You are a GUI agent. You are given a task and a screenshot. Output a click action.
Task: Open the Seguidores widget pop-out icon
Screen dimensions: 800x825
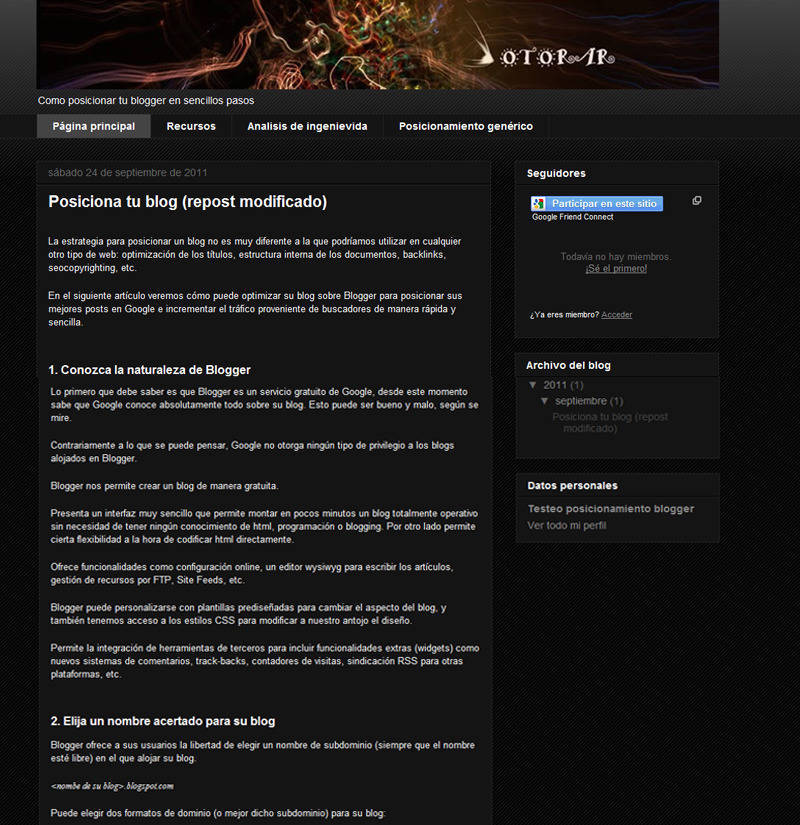tap(697, 200)
